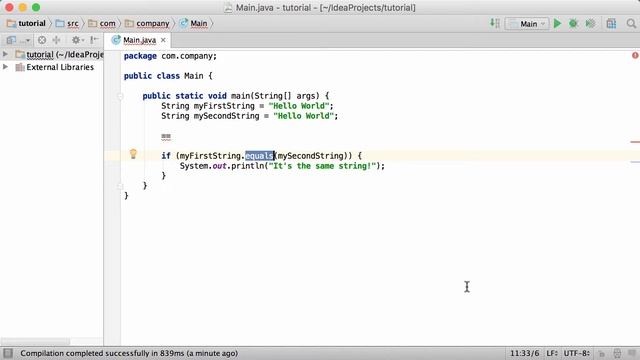The image size is (640, 360).
Task: Select External Libraries row in project tree
Action: tap(52, 67)
